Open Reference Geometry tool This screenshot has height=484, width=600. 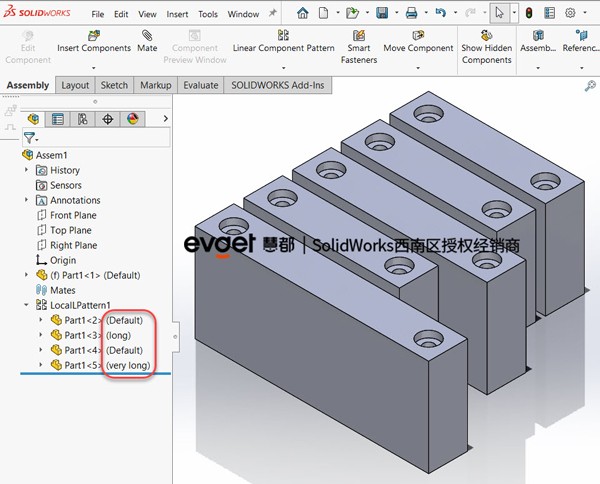pos(581,41)
